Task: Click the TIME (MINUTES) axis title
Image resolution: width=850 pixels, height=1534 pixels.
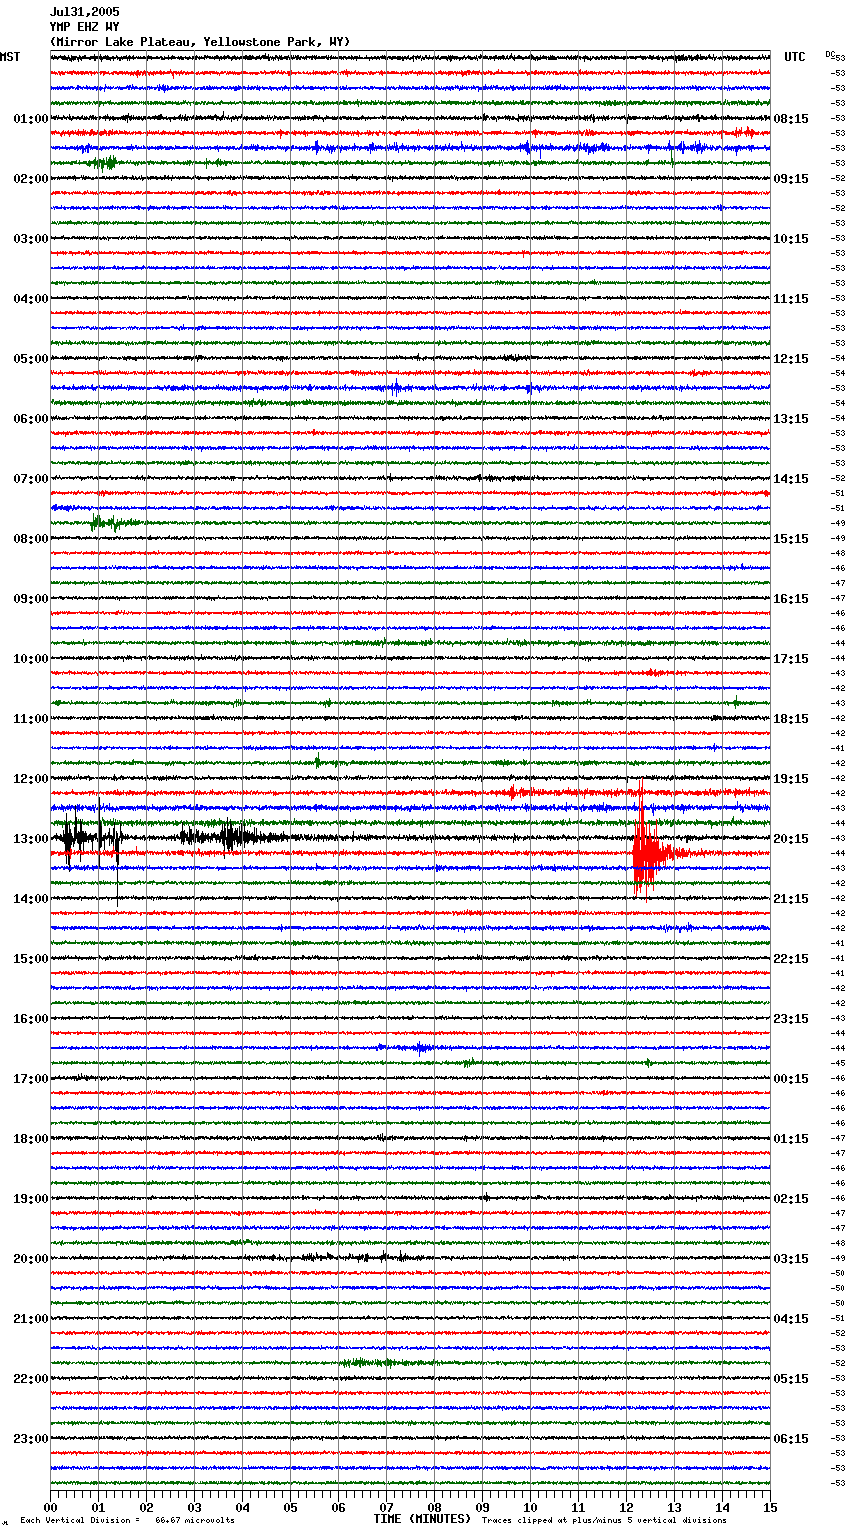Action: 422,1519
